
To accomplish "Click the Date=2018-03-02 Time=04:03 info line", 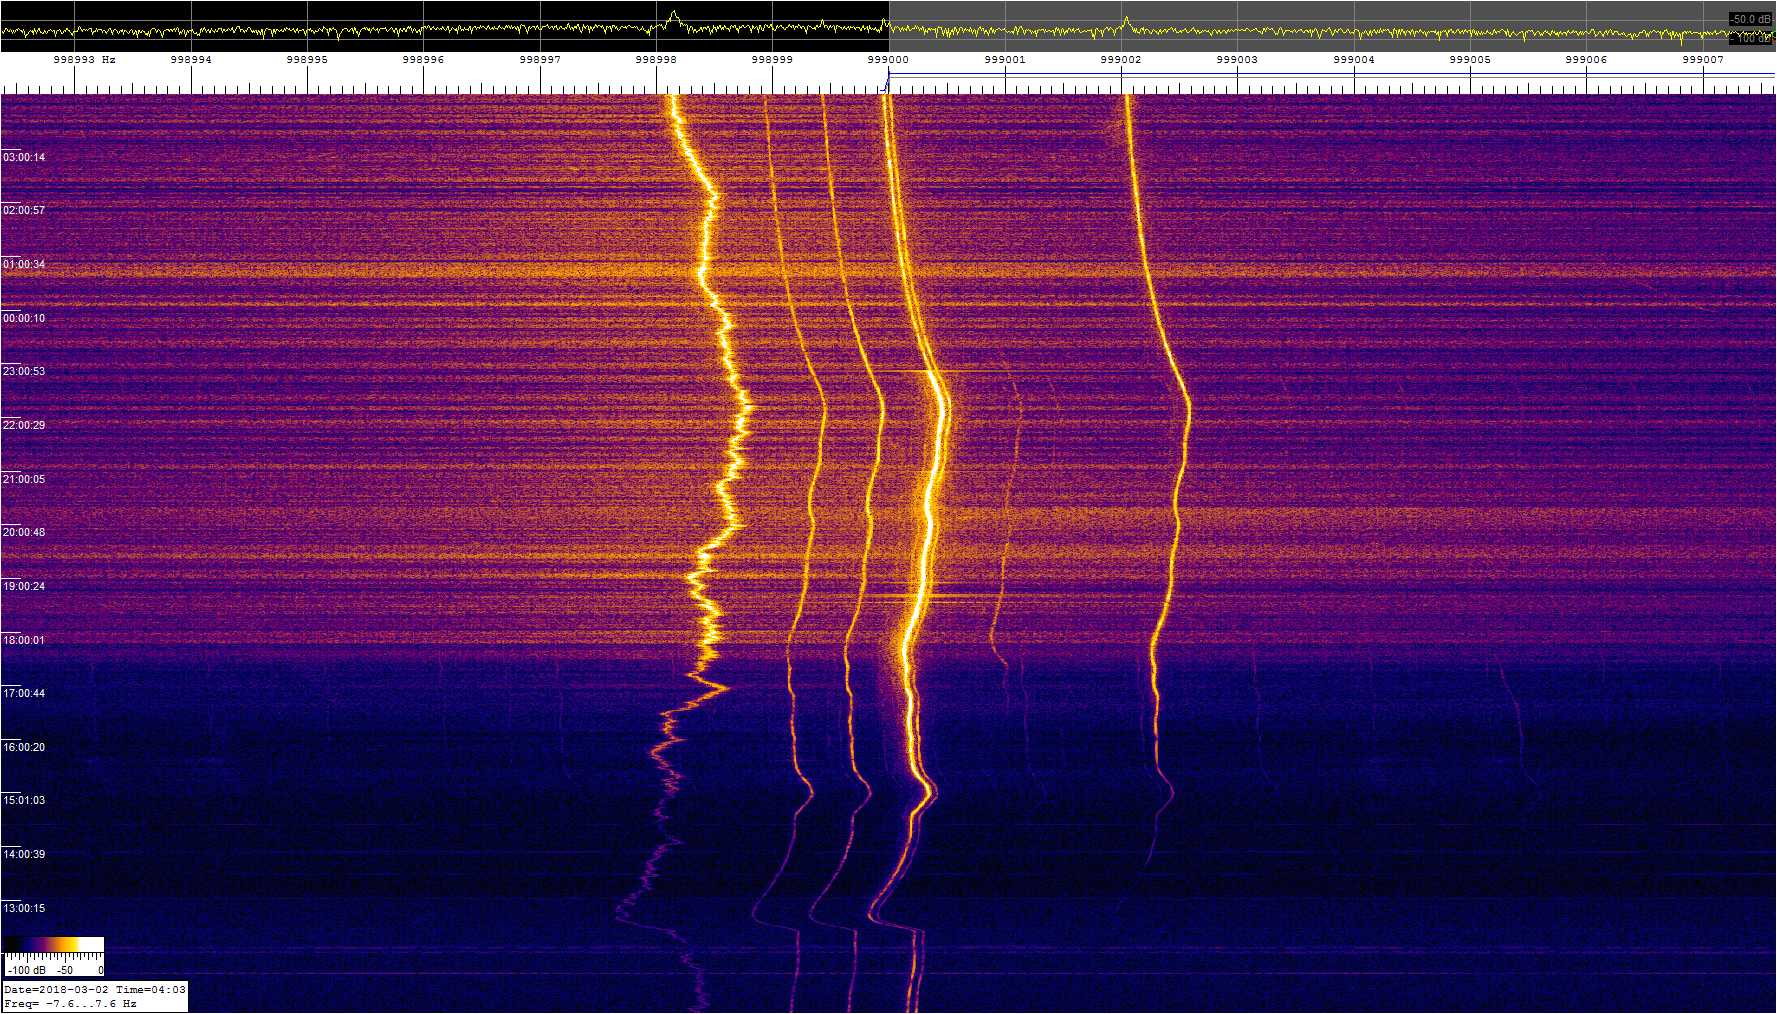I will click(95, 990).
